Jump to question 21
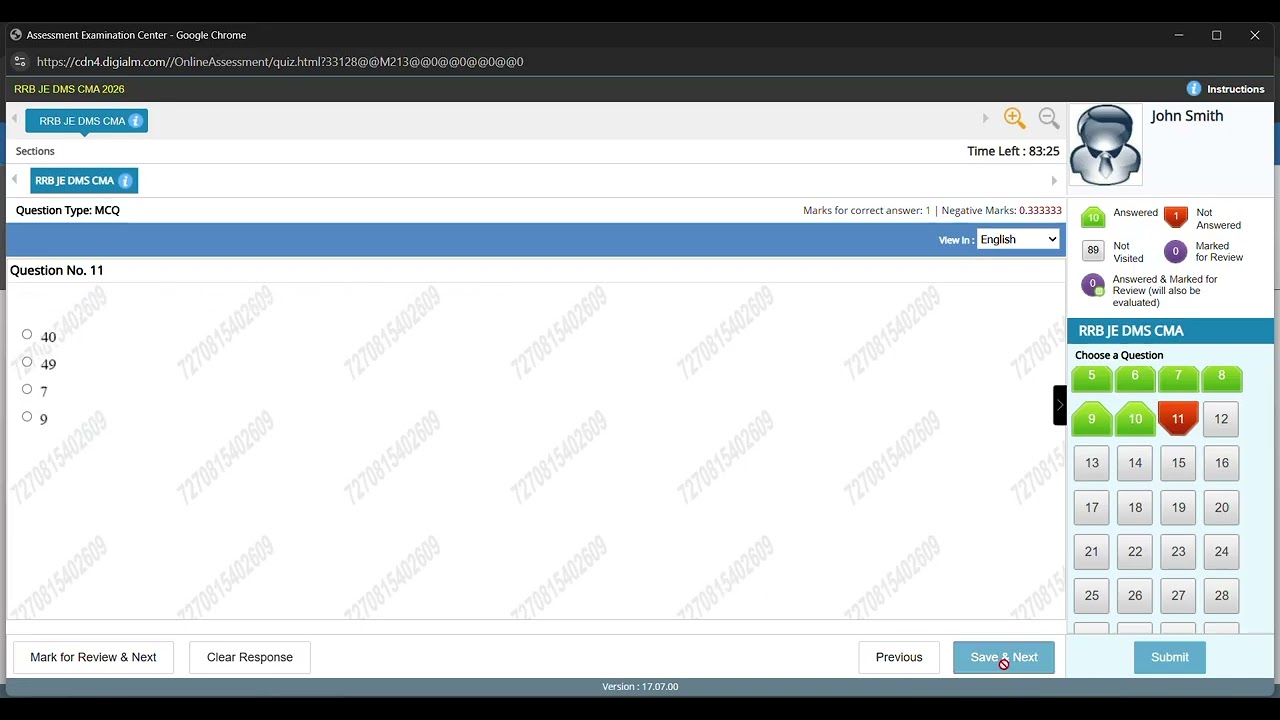The height and width of the screenshot is (720, 1280). tap(1092, 551)
